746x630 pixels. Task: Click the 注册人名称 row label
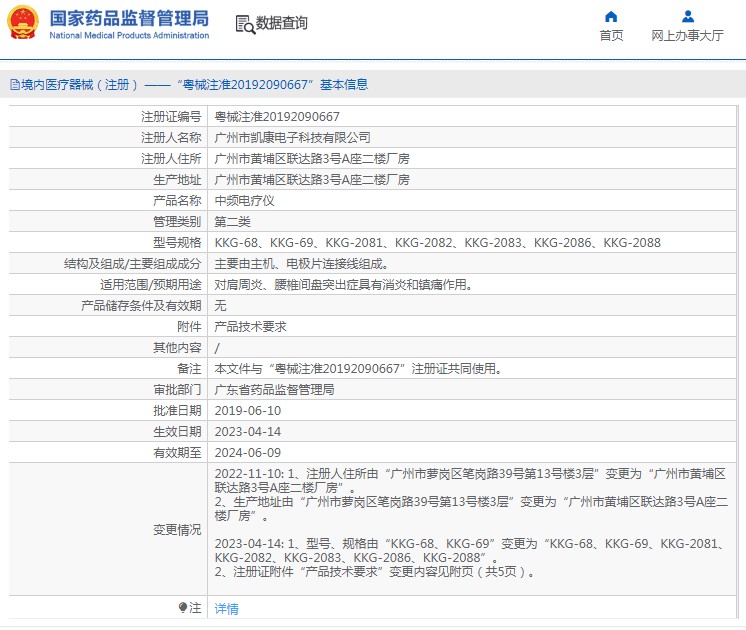(x=171, y=138)
